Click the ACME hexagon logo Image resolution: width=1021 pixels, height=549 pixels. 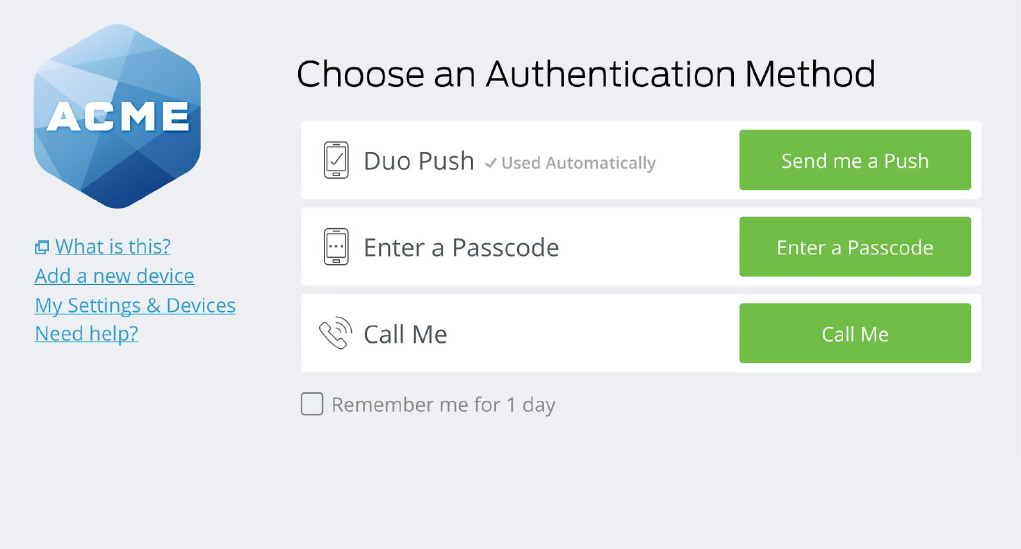pos(117,116)
